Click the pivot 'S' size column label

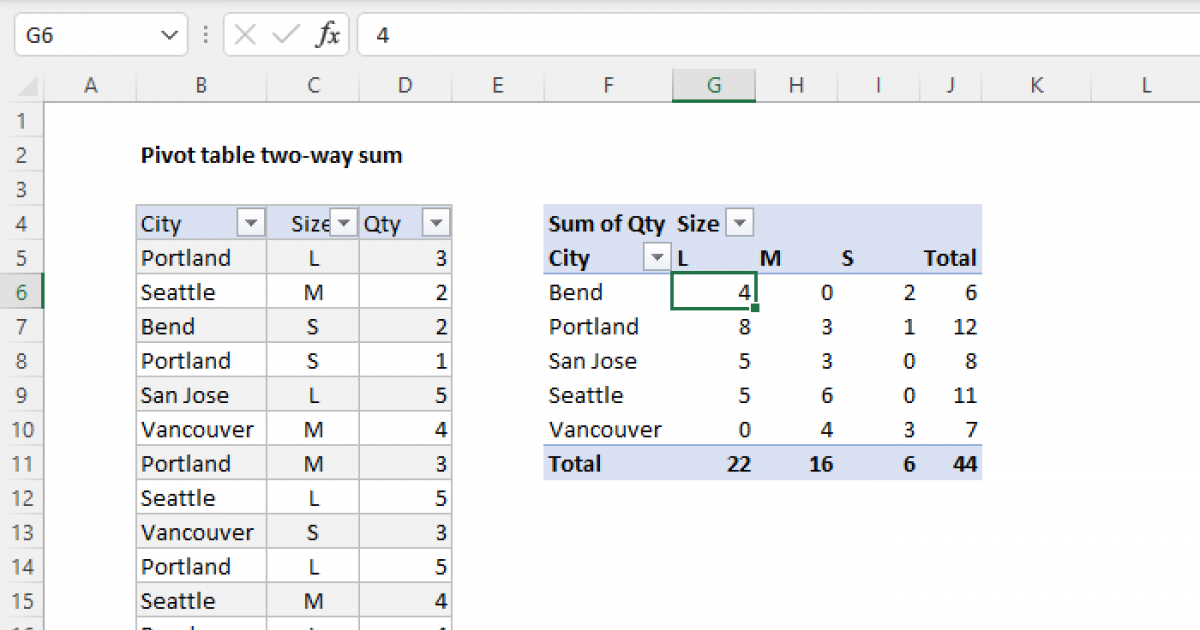click(848, 258)
